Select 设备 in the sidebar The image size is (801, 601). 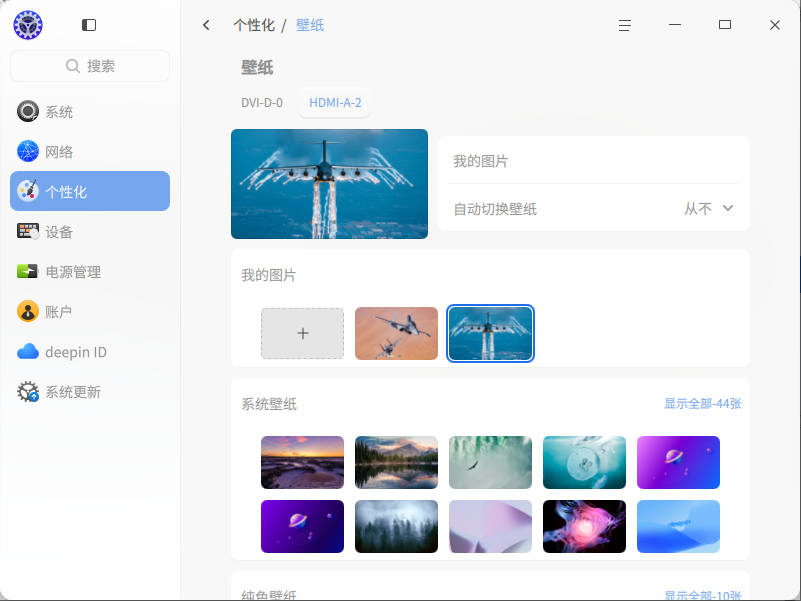(x=90, y=232)
